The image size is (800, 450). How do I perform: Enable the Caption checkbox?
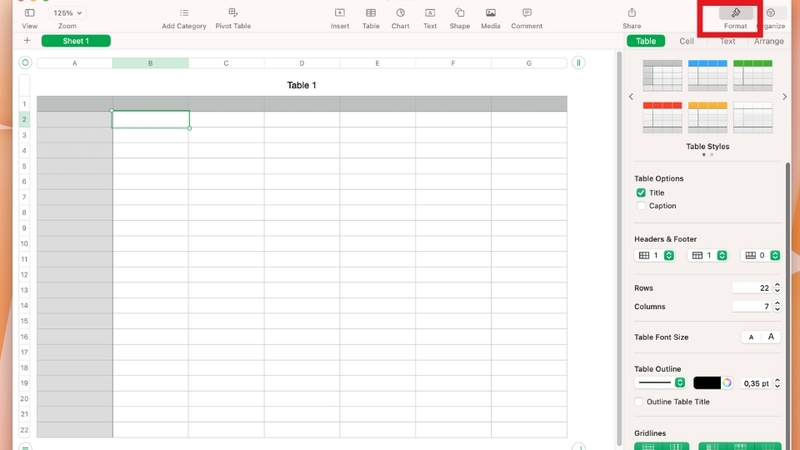click(x=641, y=206)
